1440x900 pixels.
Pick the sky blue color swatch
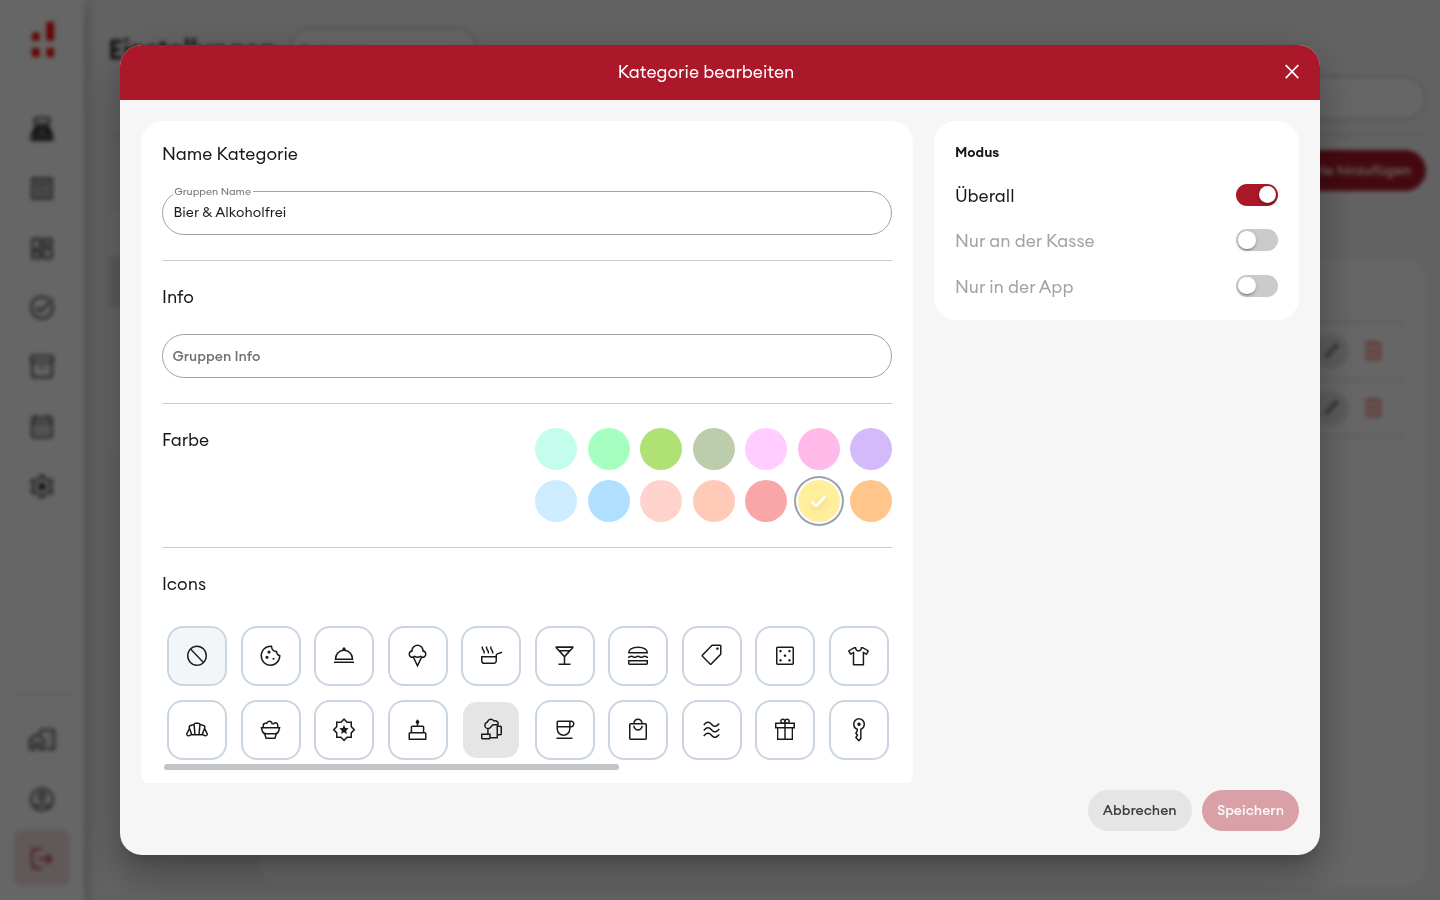tap(609, 501)
